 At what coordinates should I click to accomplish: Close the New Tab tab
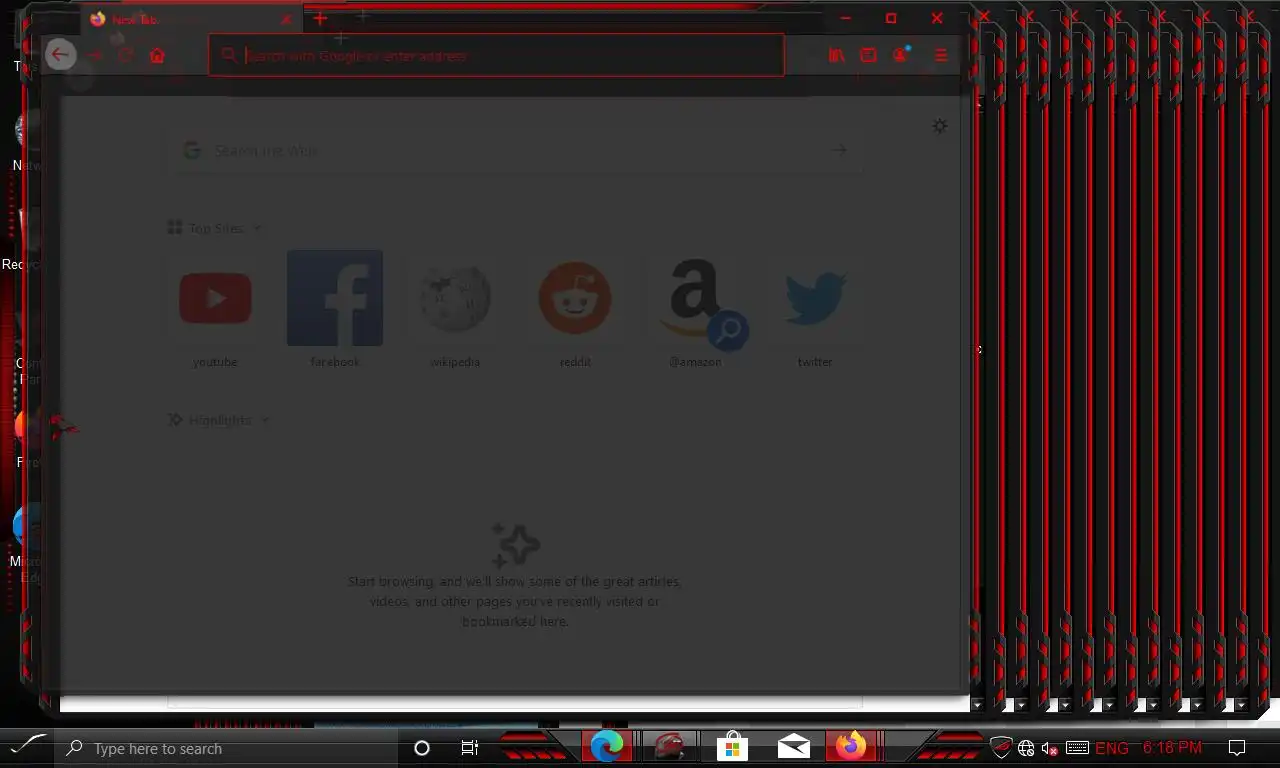coord(286,19)
